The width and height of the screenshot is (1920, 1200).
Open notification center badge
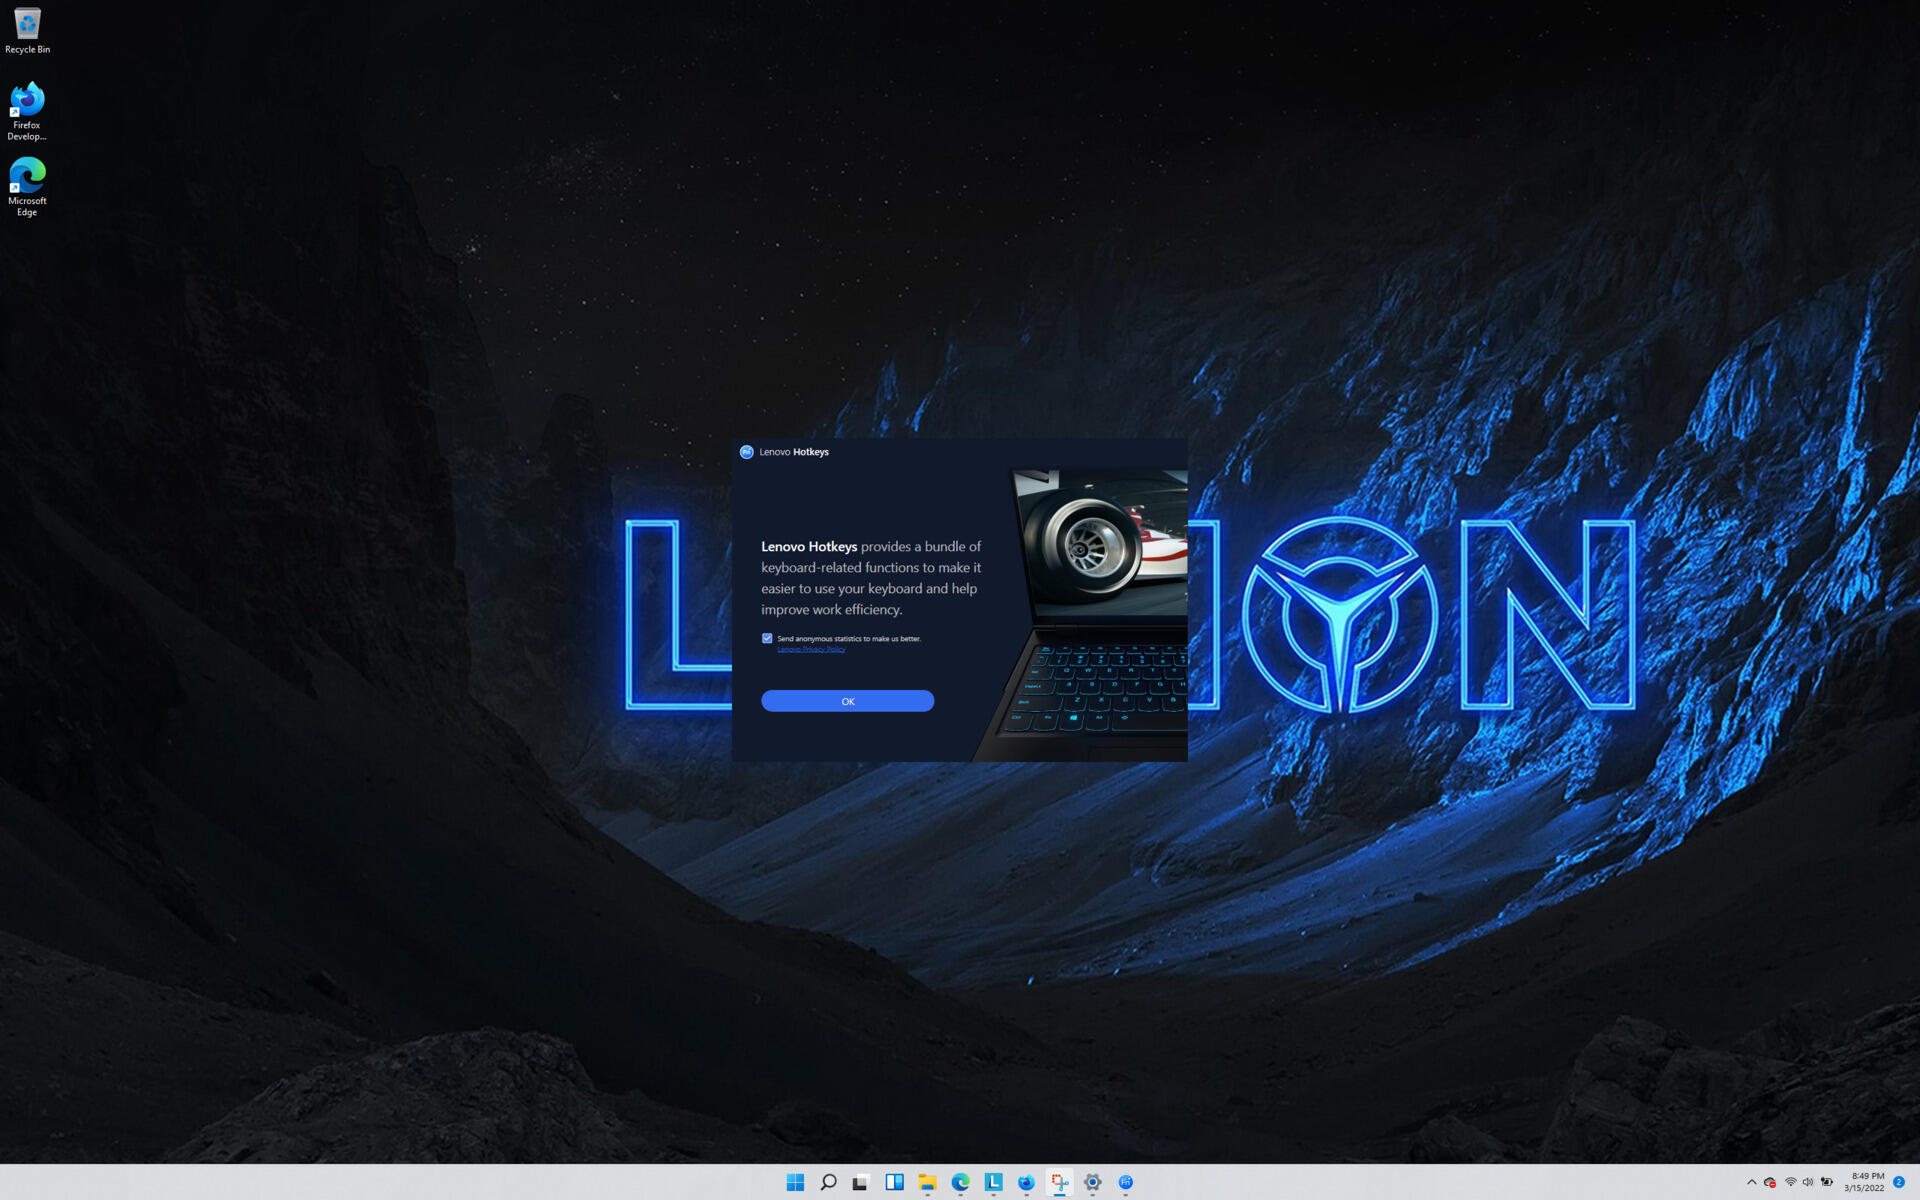coord(1899,1182)
